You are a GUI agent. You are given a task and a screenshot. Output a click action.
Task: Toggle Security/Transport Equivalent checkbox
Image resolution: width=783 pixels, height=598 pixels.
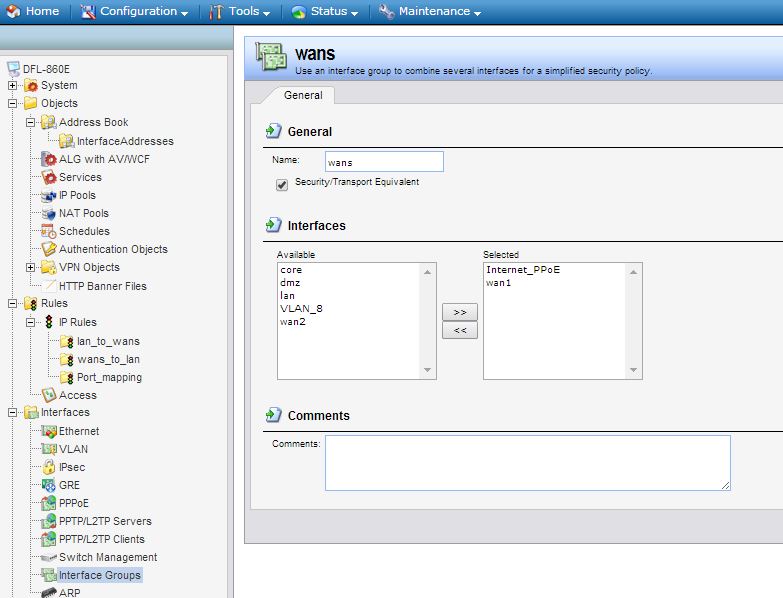click(x=282, y=185)
